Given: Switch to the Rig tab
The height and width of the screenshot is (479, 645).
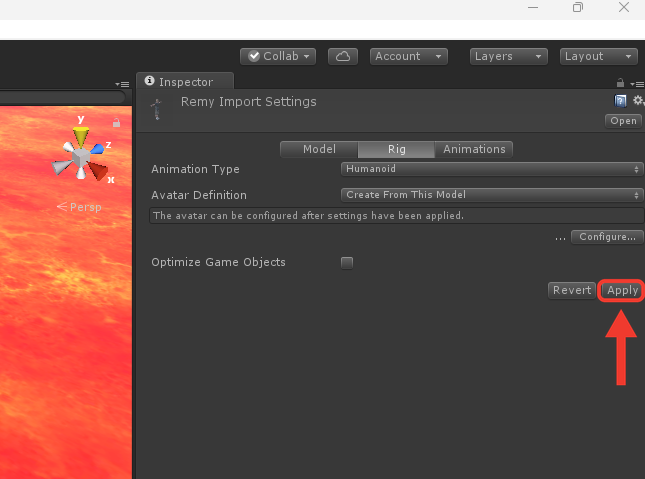Looking at the screenshot, I should (x=397, y=149).
